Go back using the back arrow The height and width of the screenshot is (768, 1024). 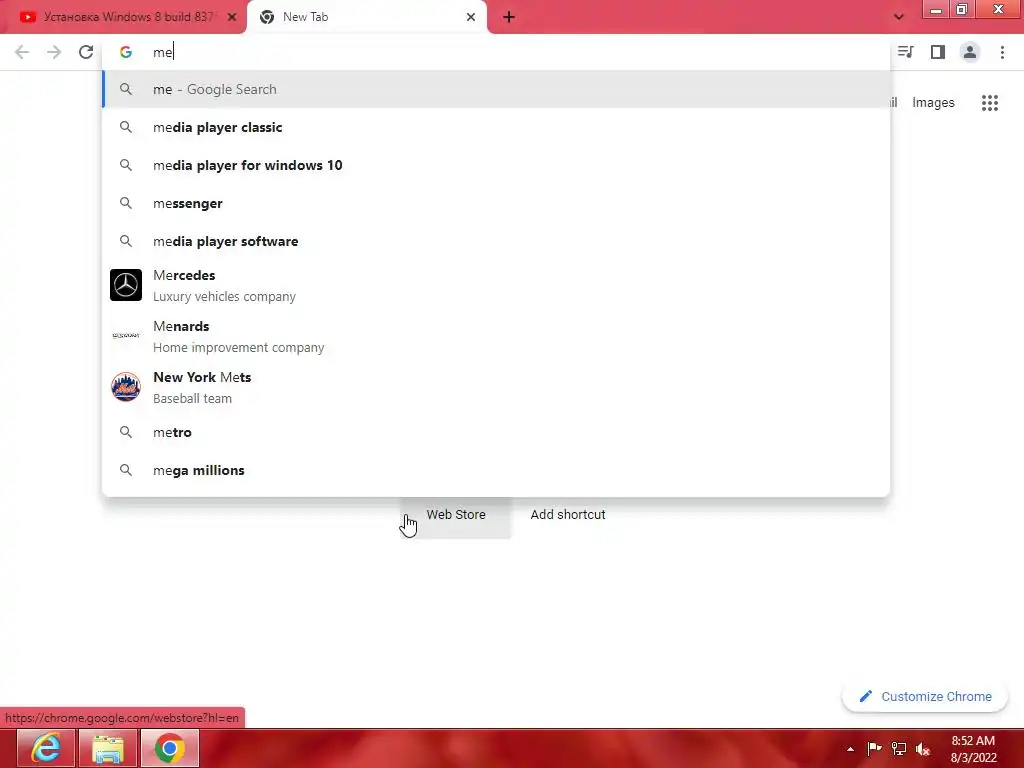22,52
